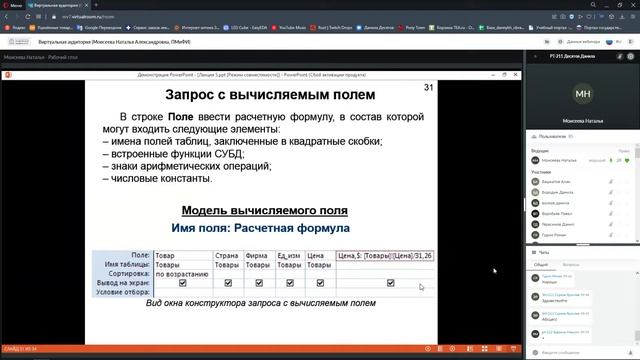
Task: Click the back arrow in the video panel header
Action: point(535,56)
